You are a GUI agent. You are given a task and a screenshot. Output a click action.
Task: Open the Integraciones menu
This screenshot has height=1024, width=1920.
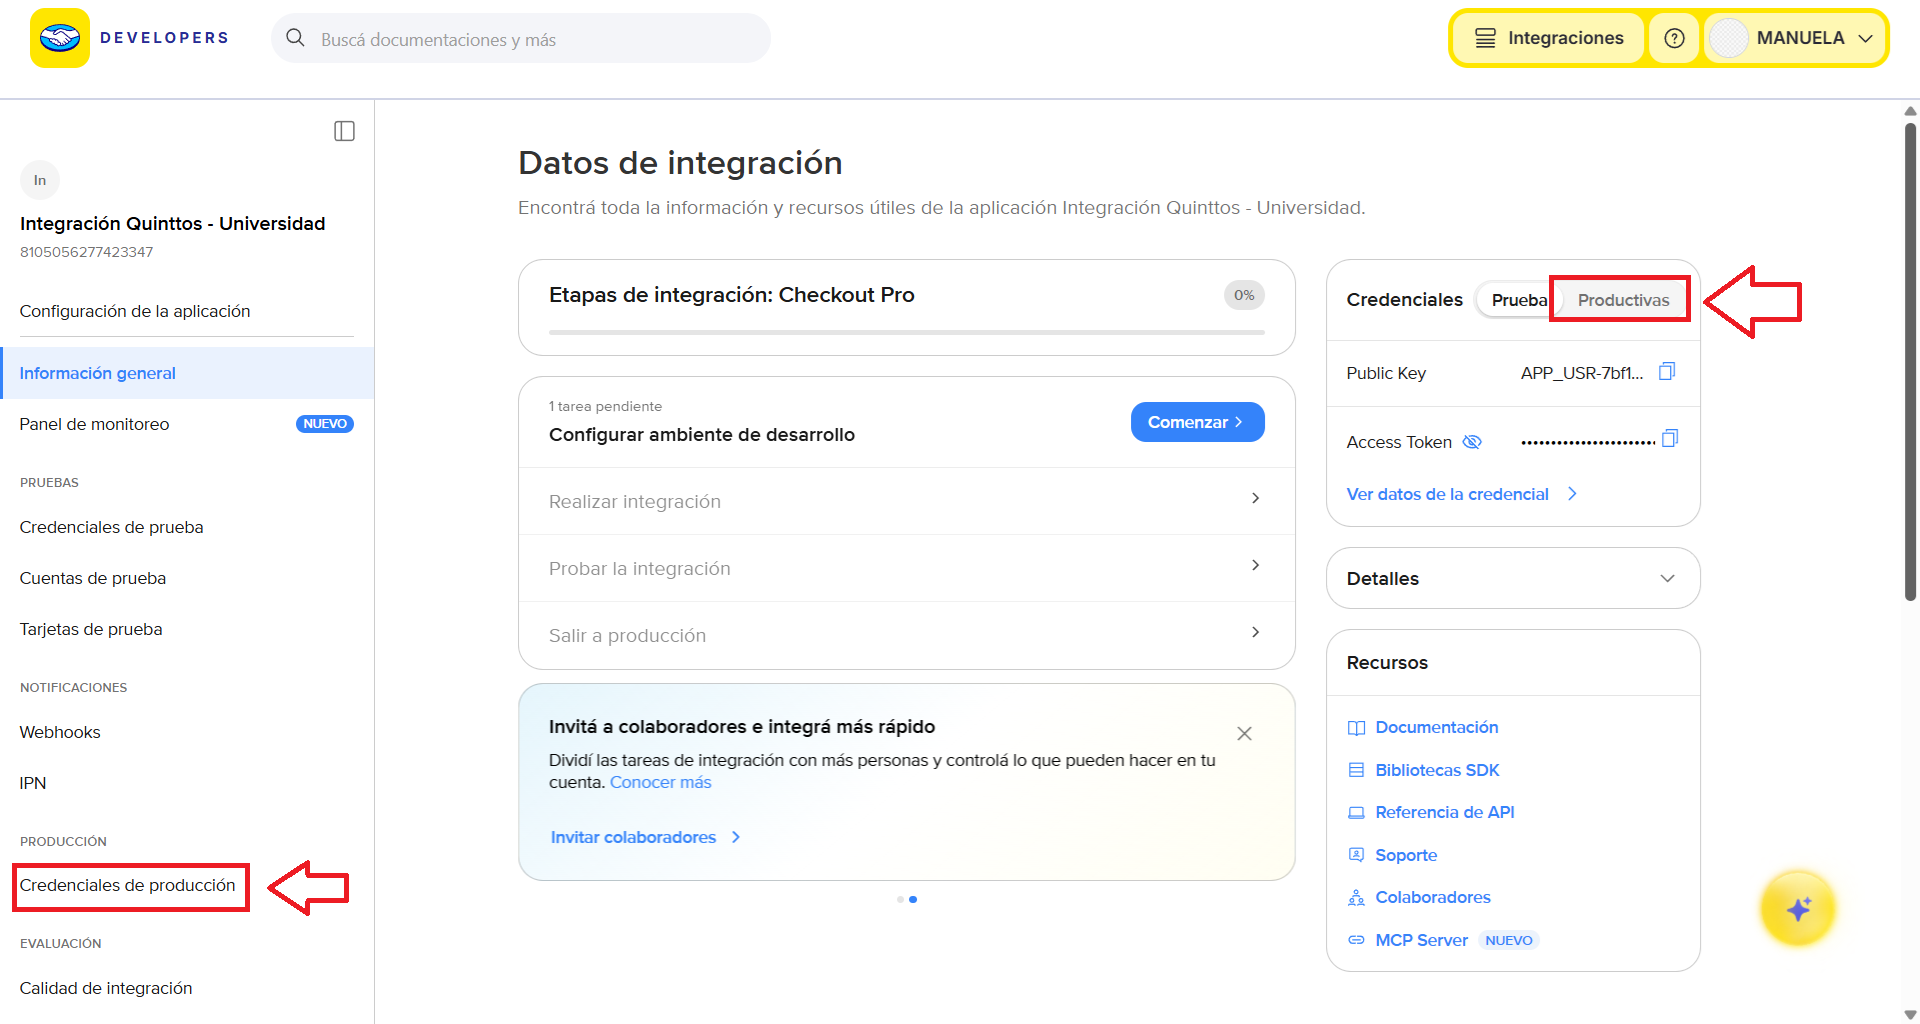click(1548, 38)
